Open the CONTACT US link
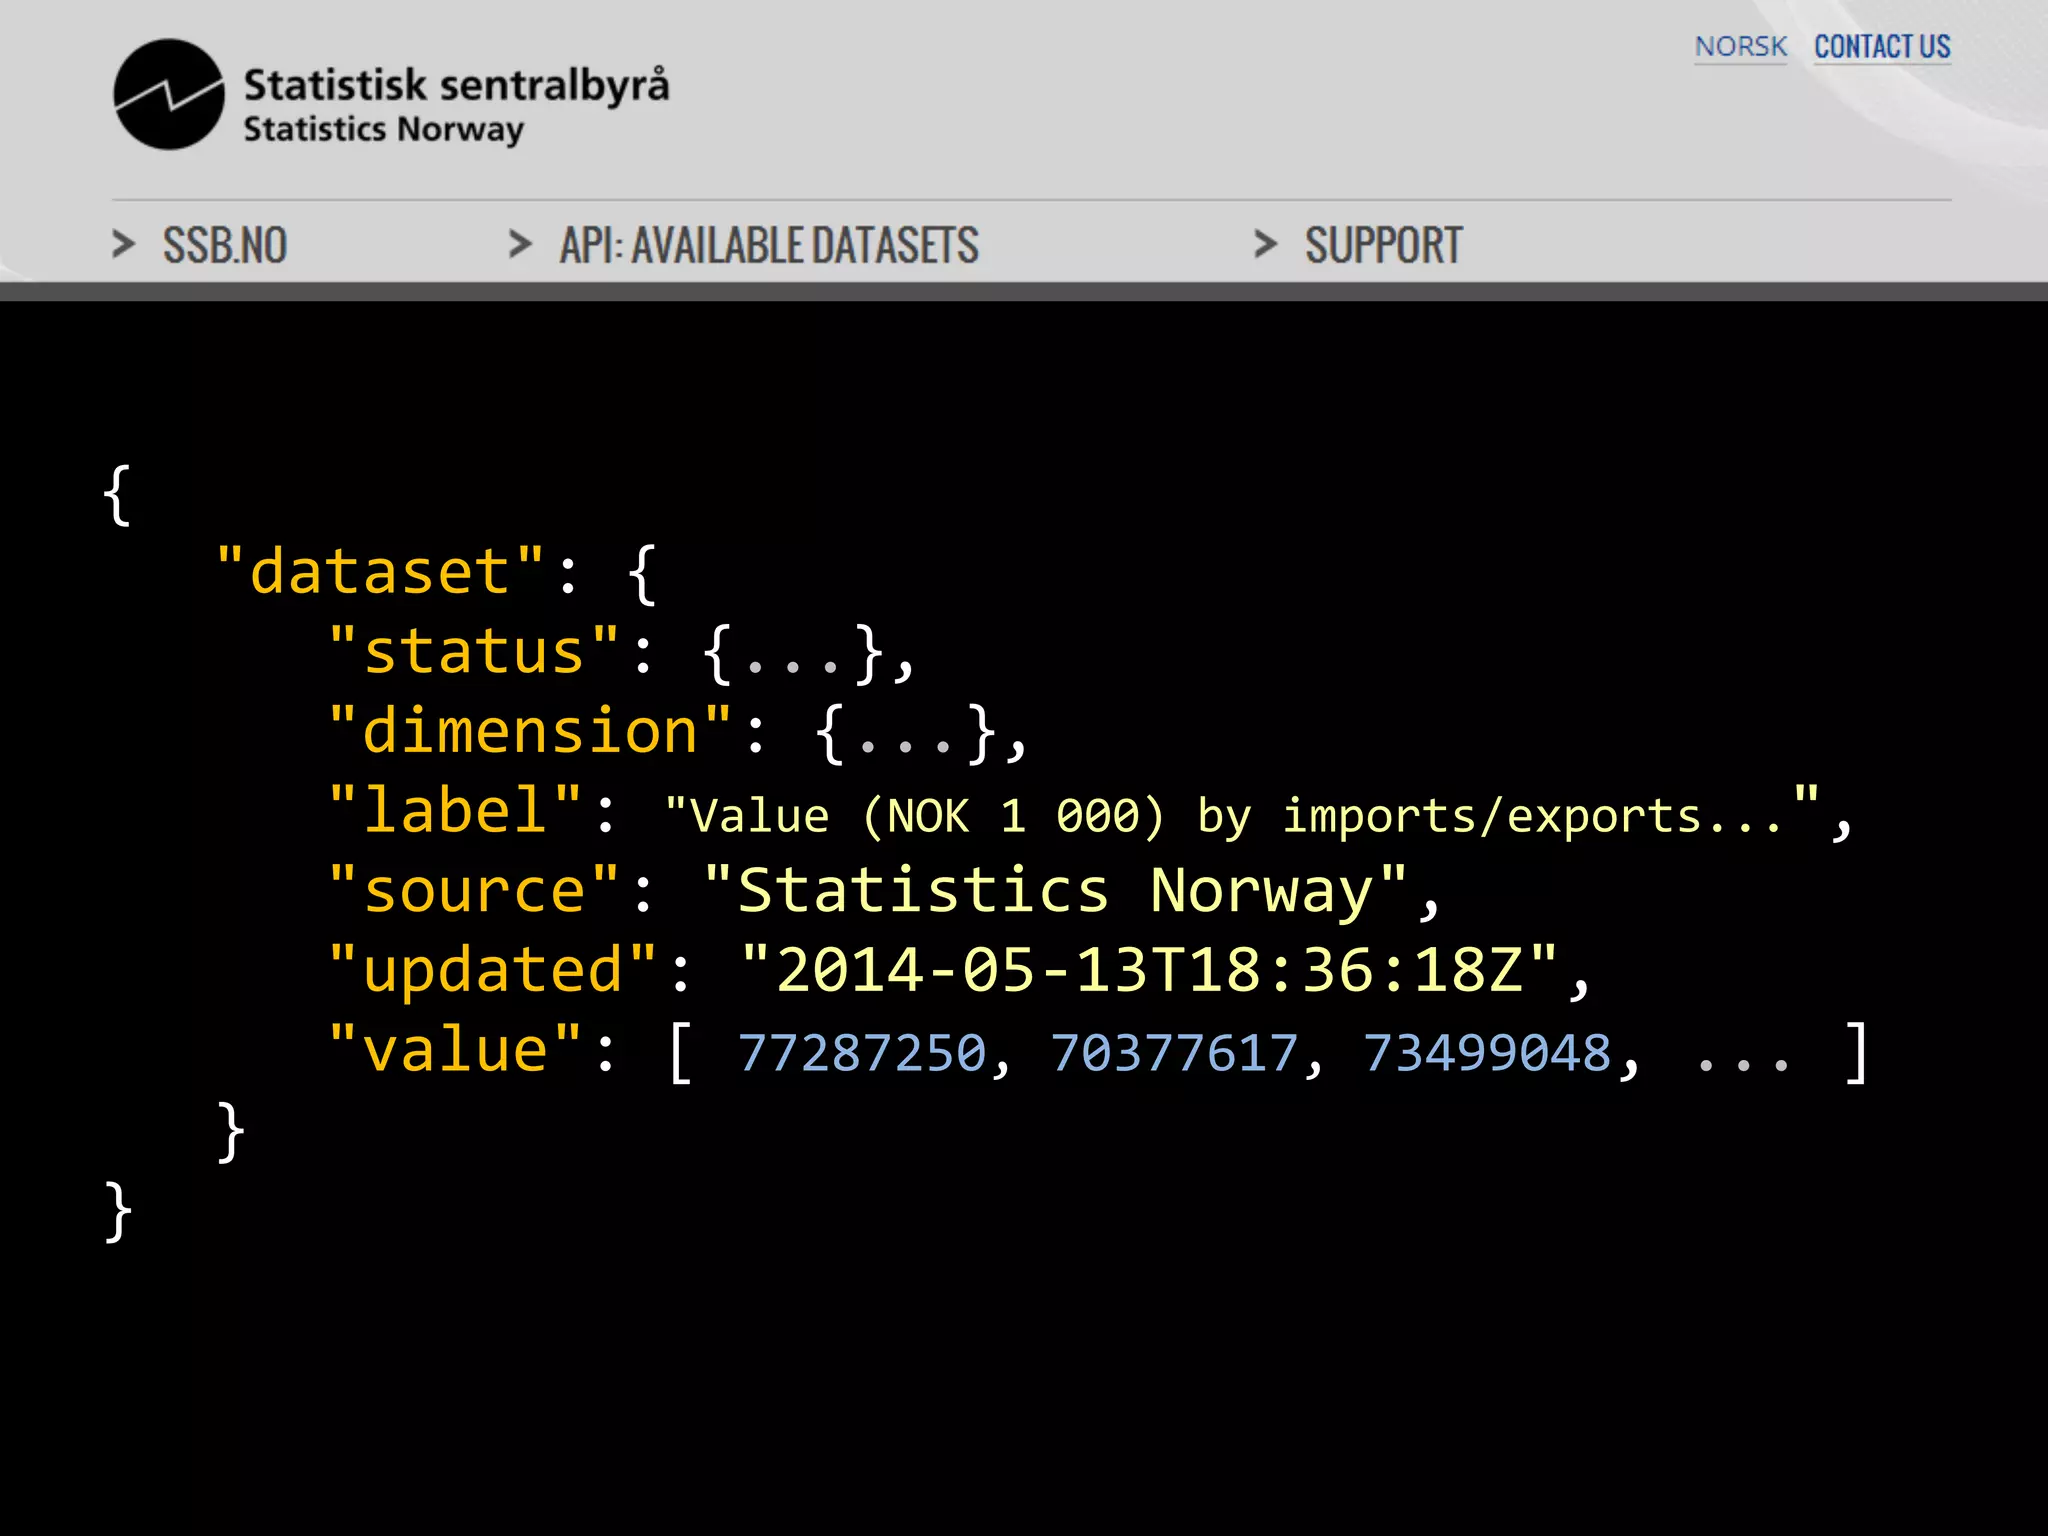The image size is (2048, 1536). point(1882,46)
